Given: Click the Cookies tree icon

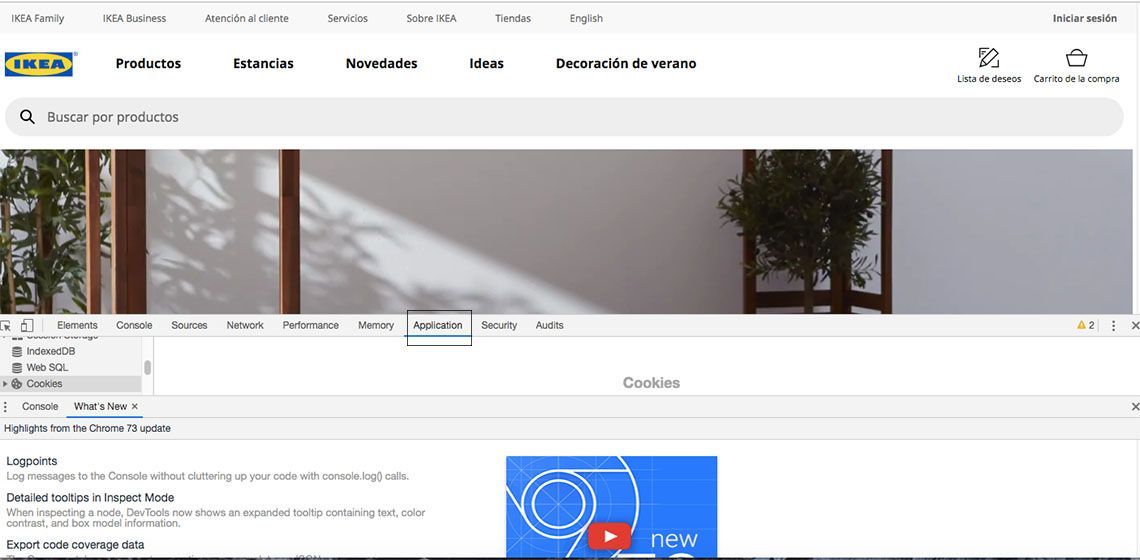Looking at the screenshot, I should click(17, 383).
